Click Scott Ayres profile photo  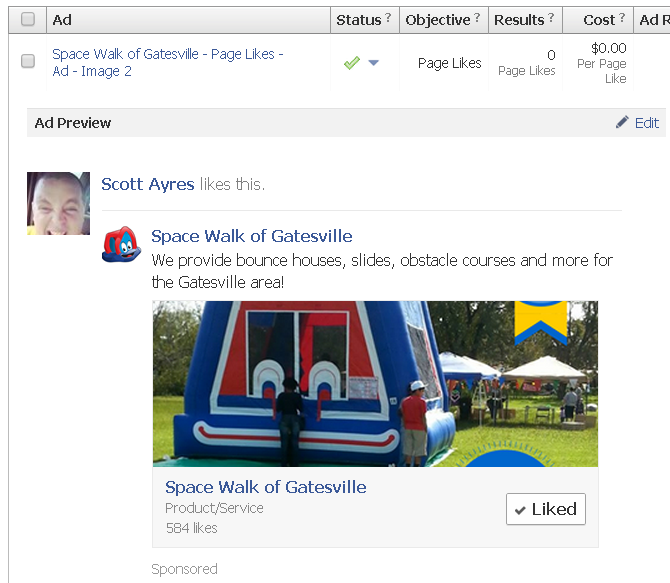click(x=59, y=203)
